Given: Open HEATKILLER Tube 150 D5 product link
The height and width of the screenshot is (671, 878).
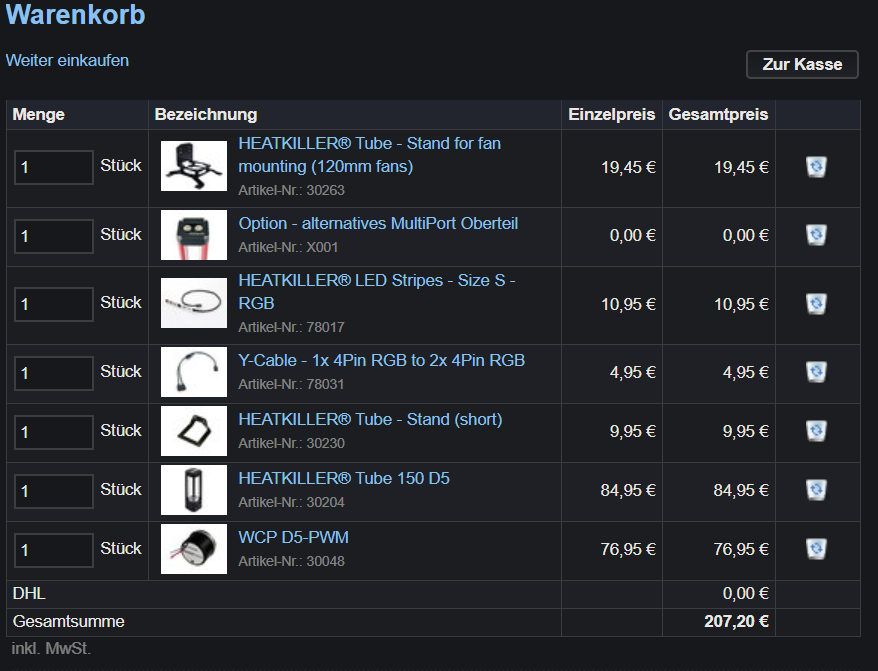Looking at the screenshot, I should click(x=344, y=478).
